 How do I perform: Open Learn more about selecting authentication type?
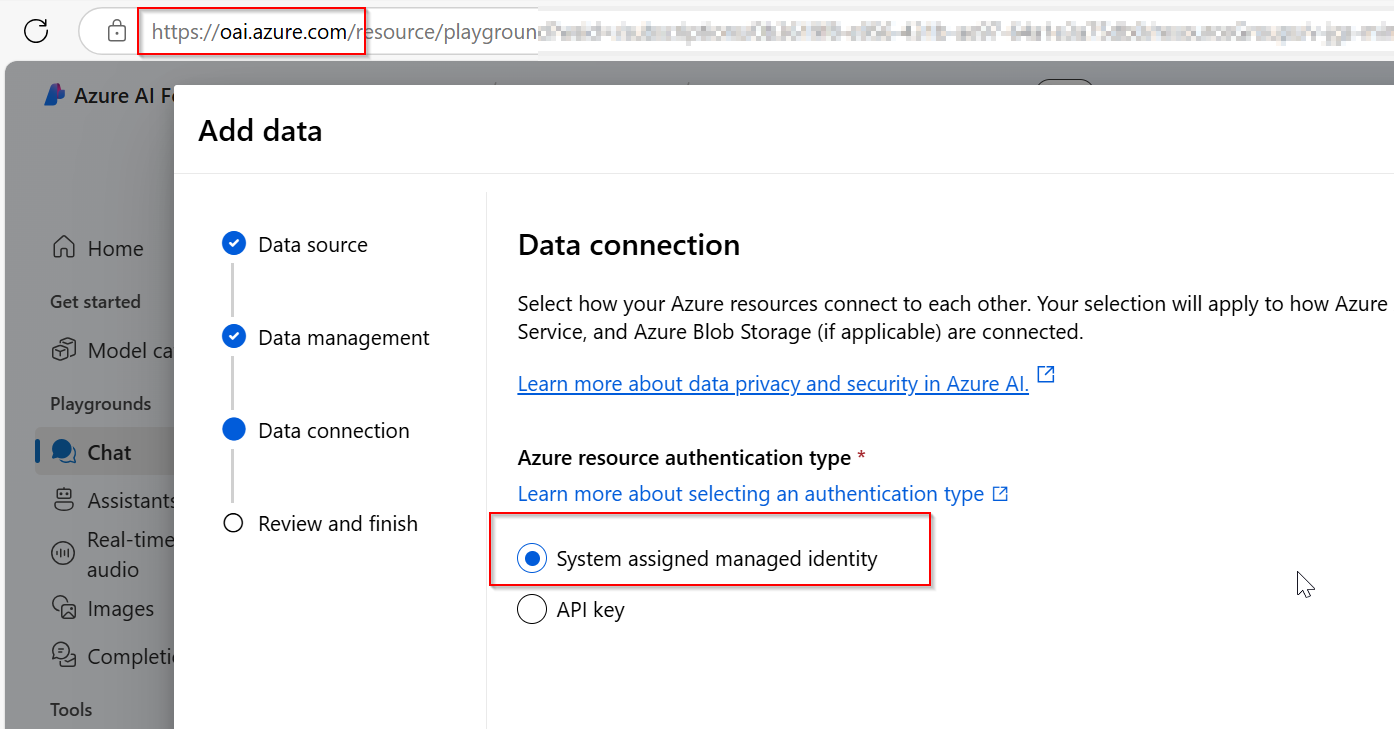pos(751,493)
